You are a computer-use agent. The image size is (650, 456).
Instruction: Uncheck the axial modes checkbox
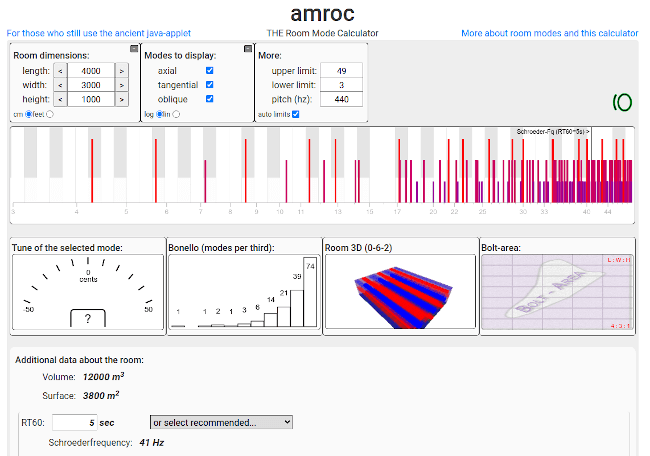tap(209, 71)
